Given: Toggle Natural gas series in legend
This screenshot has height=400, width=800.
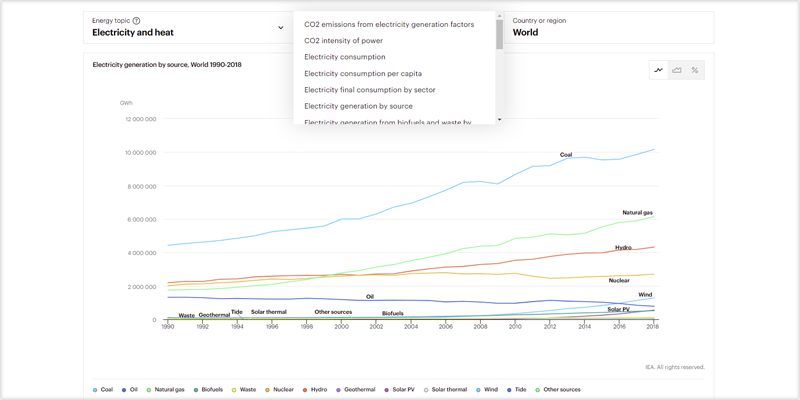Looking at the screenshot, I should [x=166, y=389].
